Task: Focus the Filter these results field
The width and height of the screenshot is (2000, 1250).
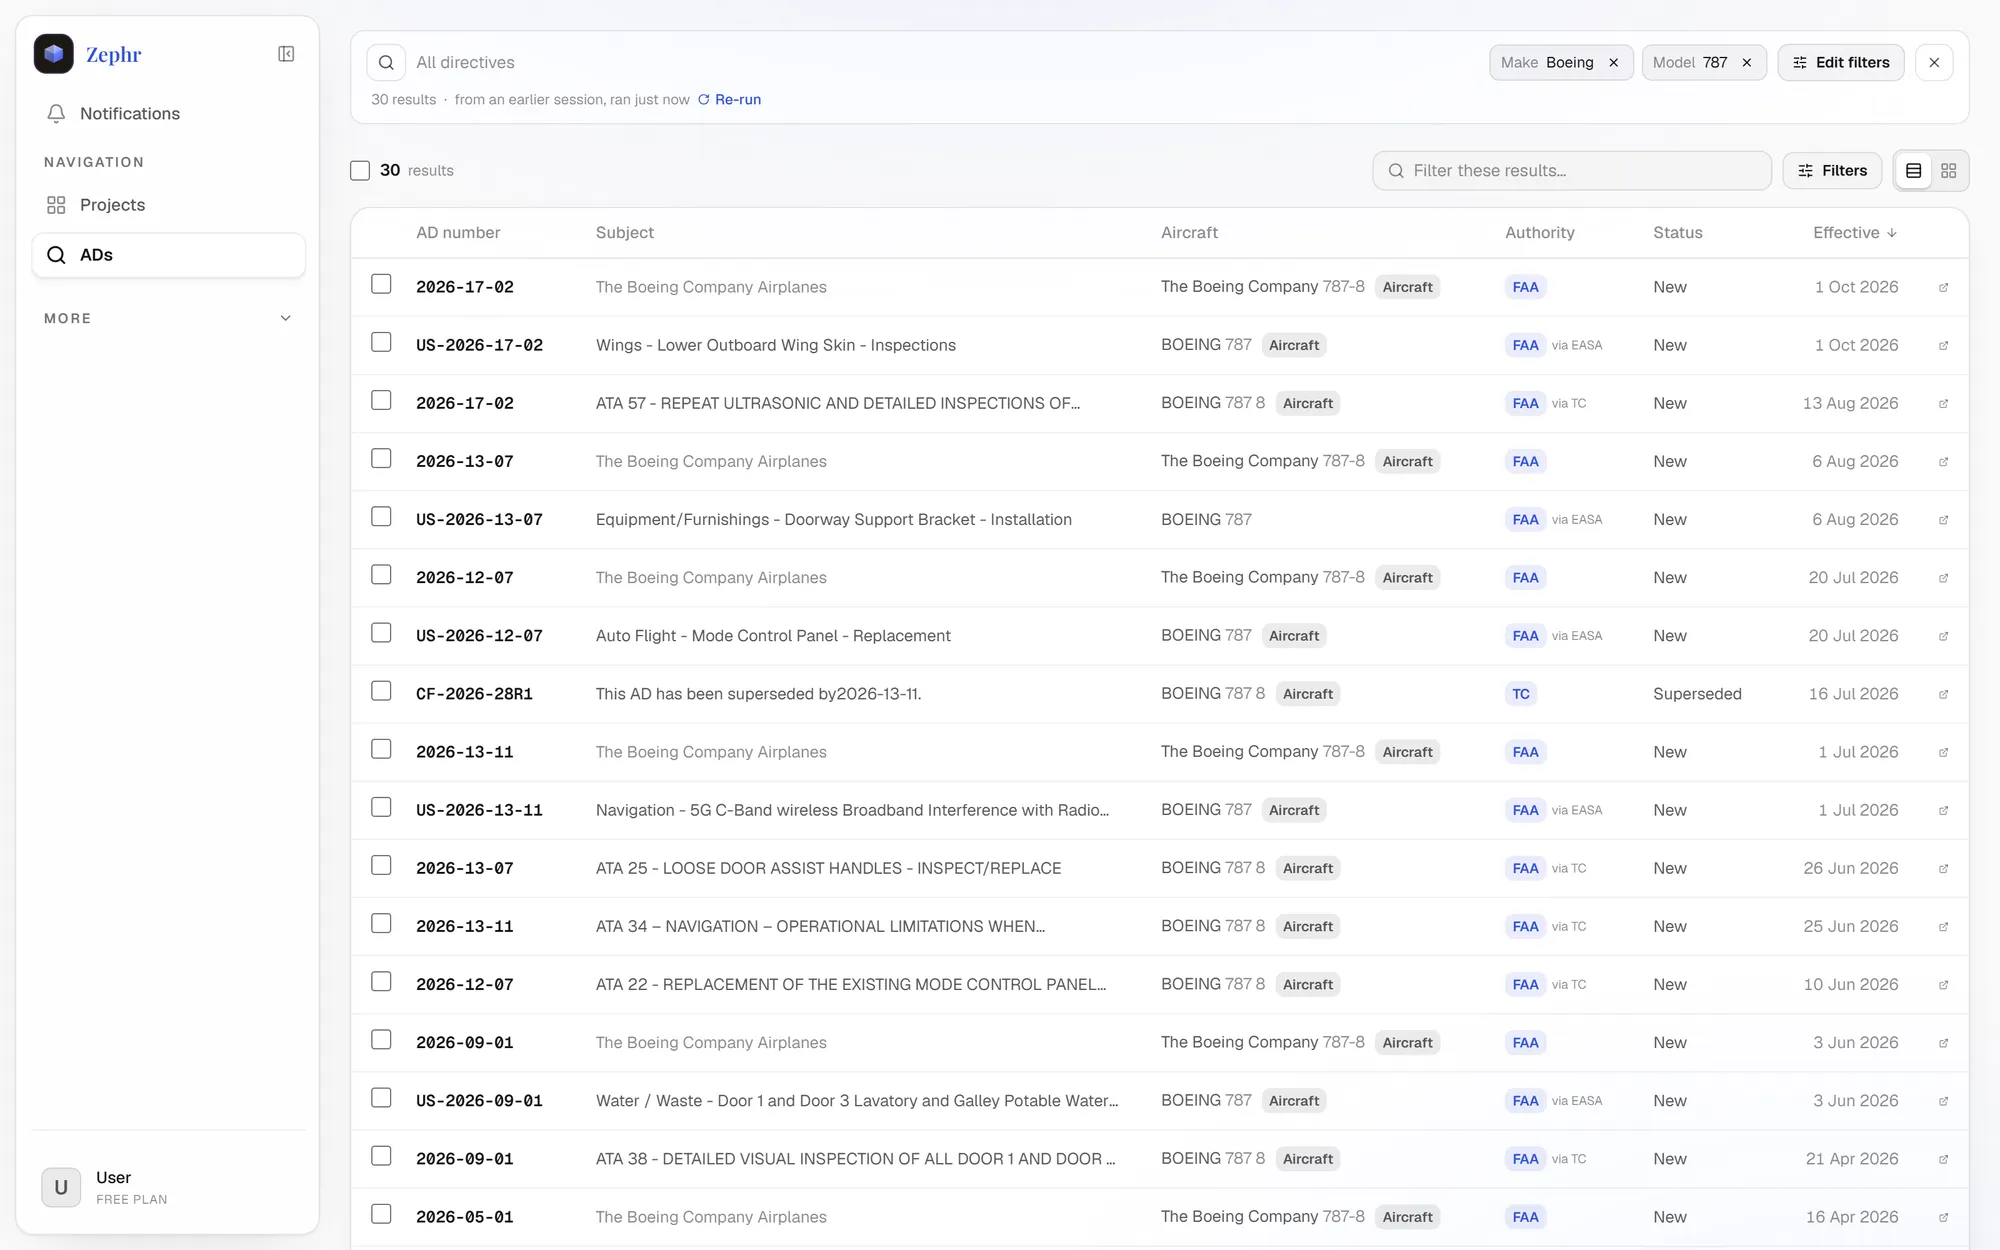Action: tap(1572, 171)
